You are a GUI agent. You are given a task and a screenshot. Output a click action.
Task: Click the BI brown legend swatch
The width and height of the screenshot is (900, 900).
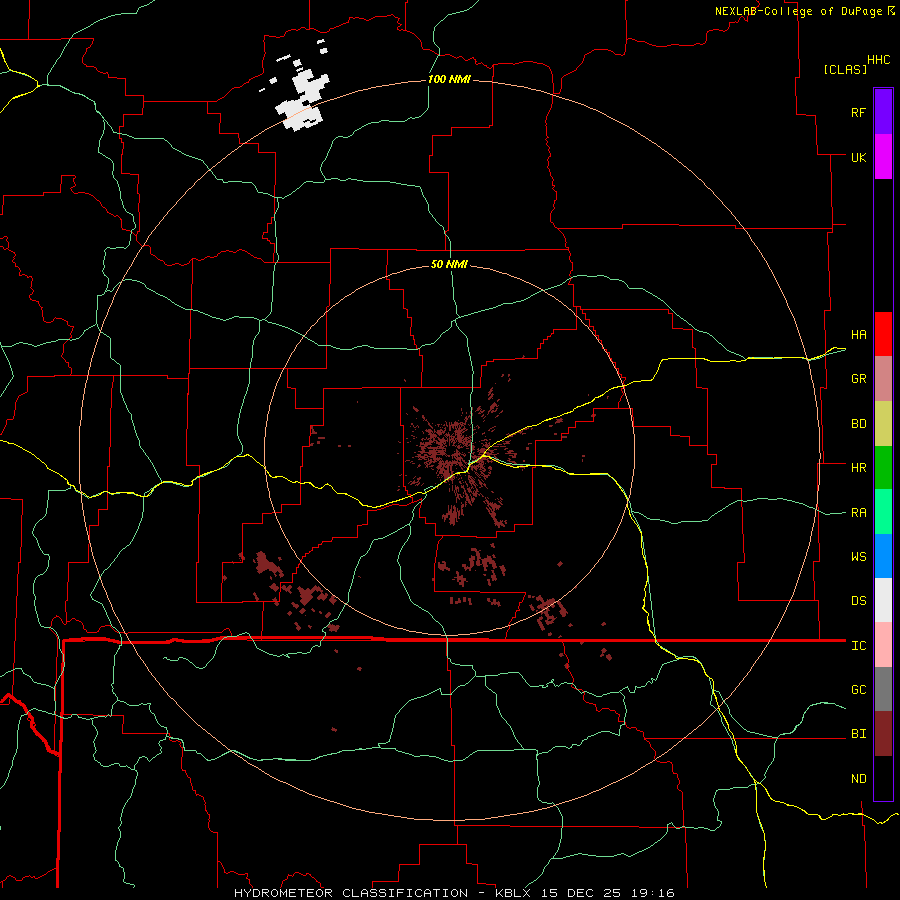883,734
